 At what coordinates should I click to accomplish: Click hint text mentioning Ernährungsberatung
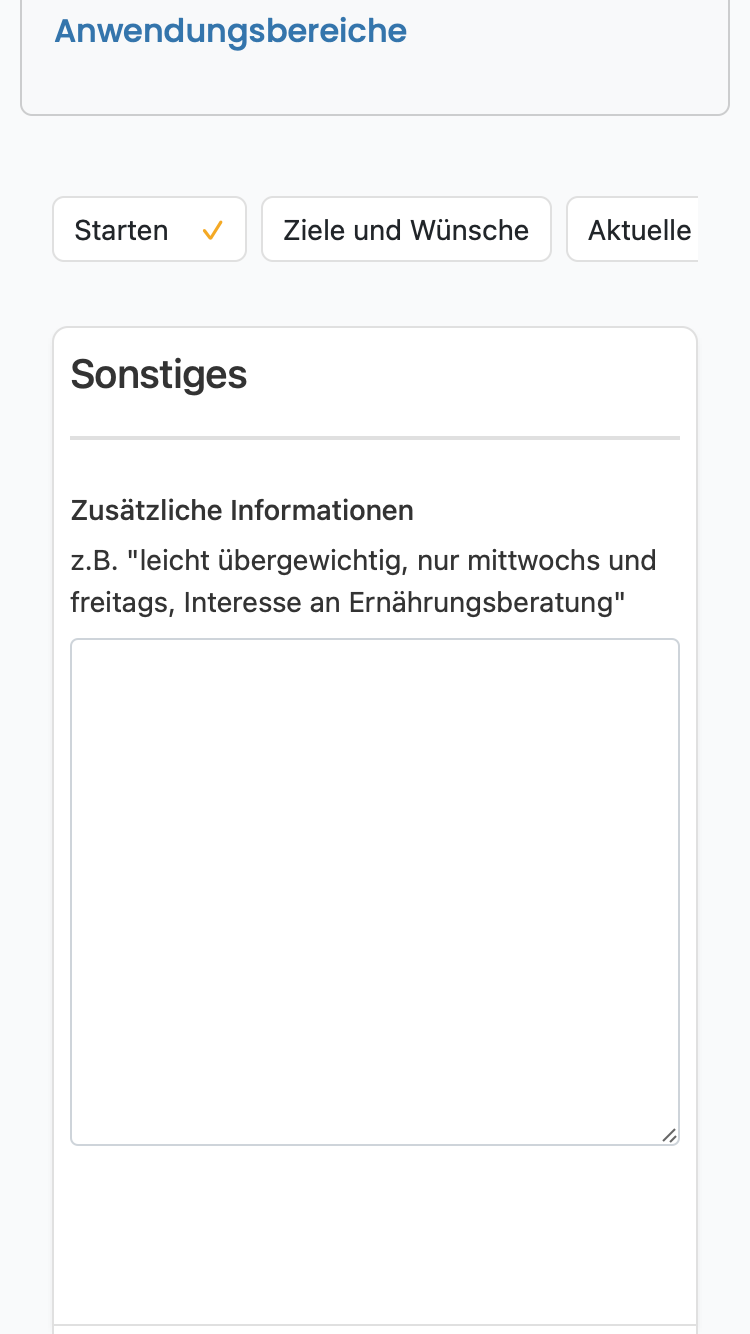pos(348,603)
